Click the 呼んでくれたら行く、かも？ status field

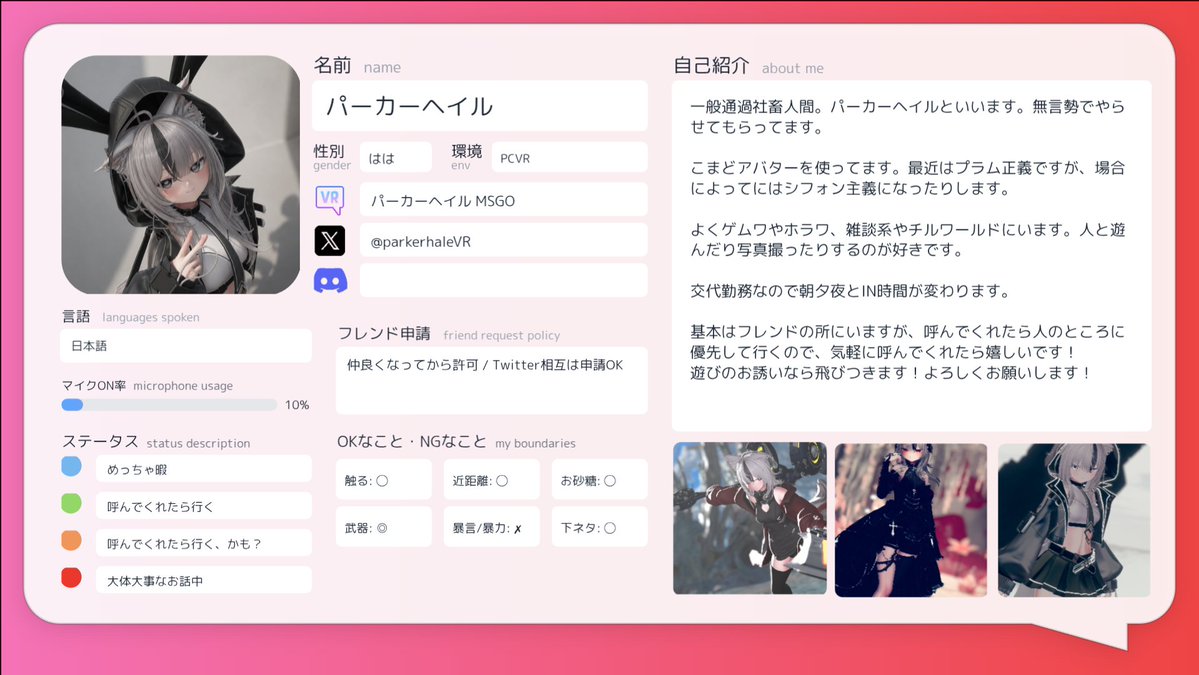(x=203, y=543)
